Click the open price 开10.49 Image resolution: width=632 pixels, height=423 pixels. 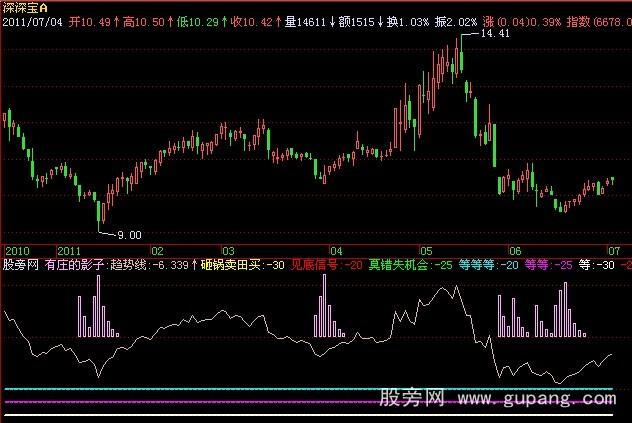click(x=89, y=22)
